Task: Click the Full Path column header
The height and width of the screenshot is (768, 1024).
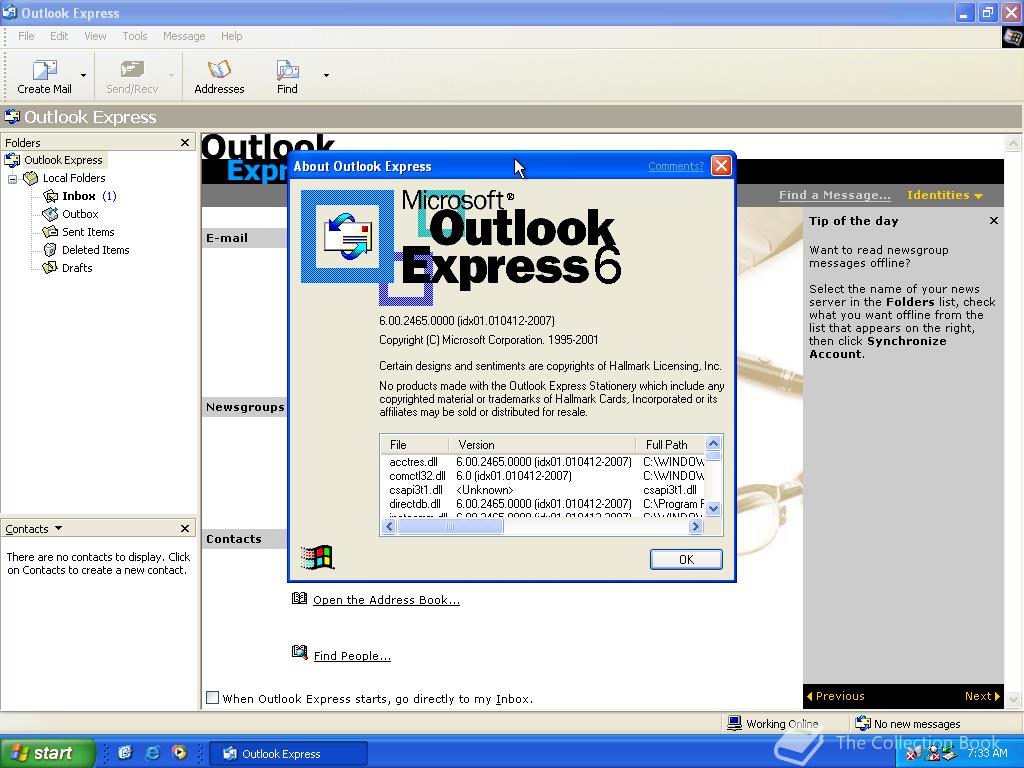Action: click(671, 445)
